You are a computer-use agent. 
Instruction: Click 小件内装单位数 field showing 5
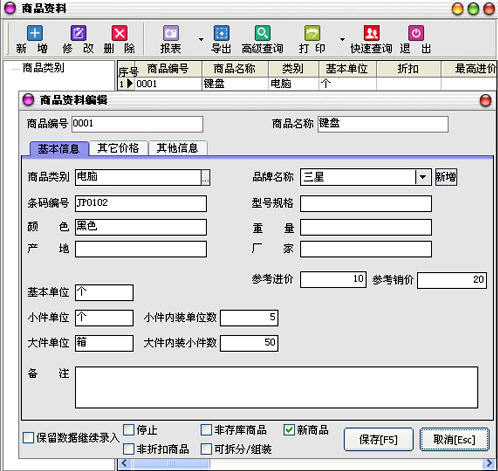249,318
